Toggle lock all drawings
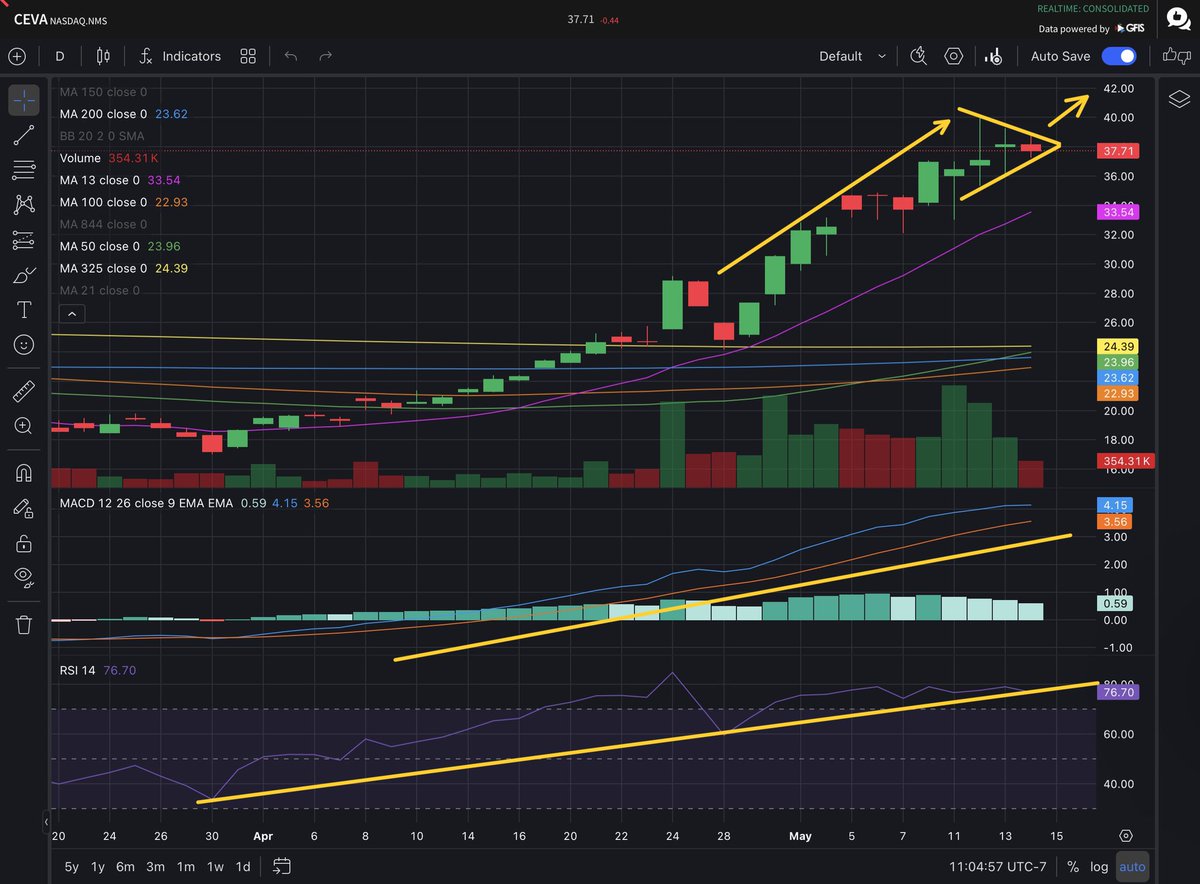 click(x=24, y=543)
